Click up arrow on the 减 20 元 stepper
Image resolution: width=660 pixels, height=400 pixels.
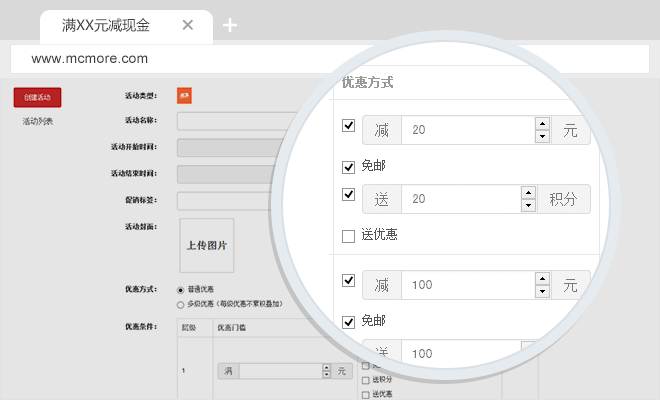(x=542, y=124)
